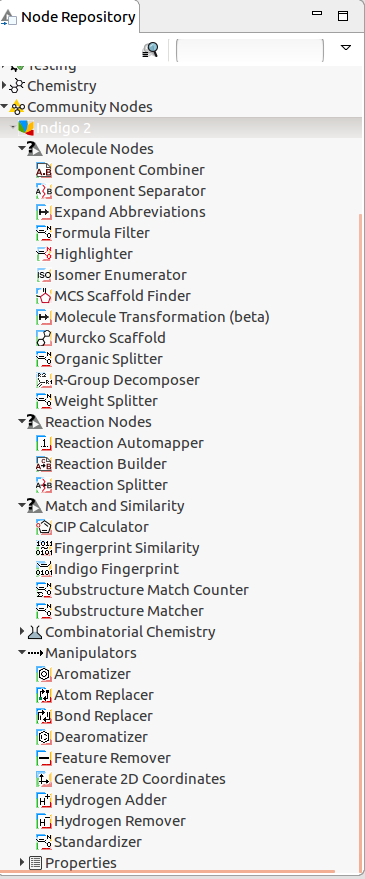Click the Aromatizer node icon
The height and width of the screenshot is (879, 365).
pyautogui.click(x=44, y=674)
